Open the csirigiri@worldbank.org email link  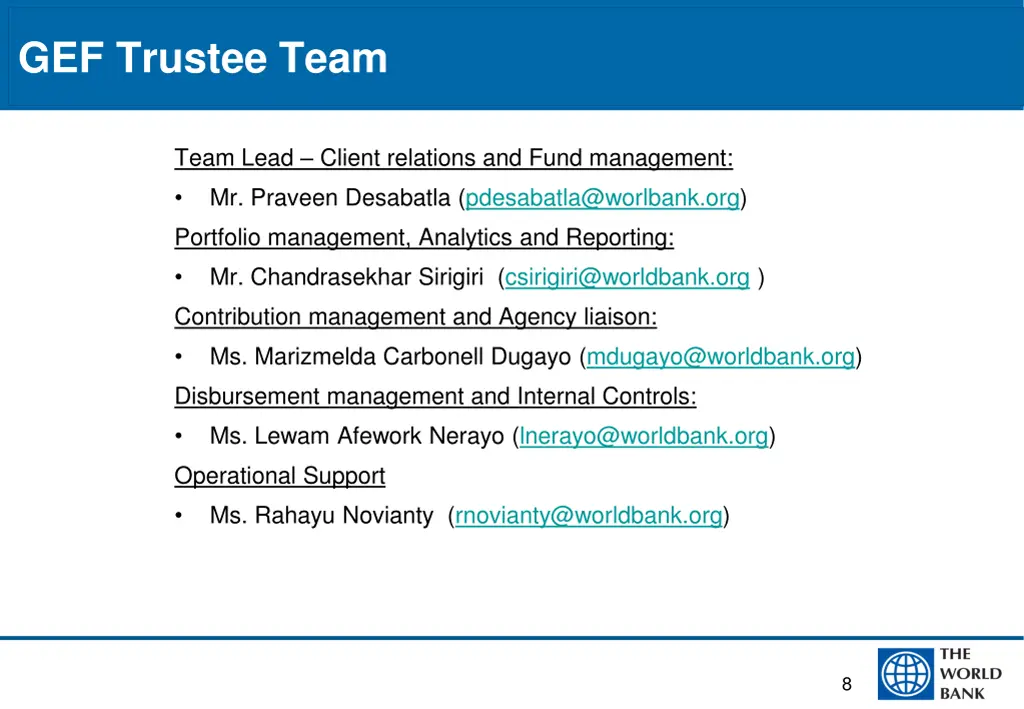coord(628,277)
